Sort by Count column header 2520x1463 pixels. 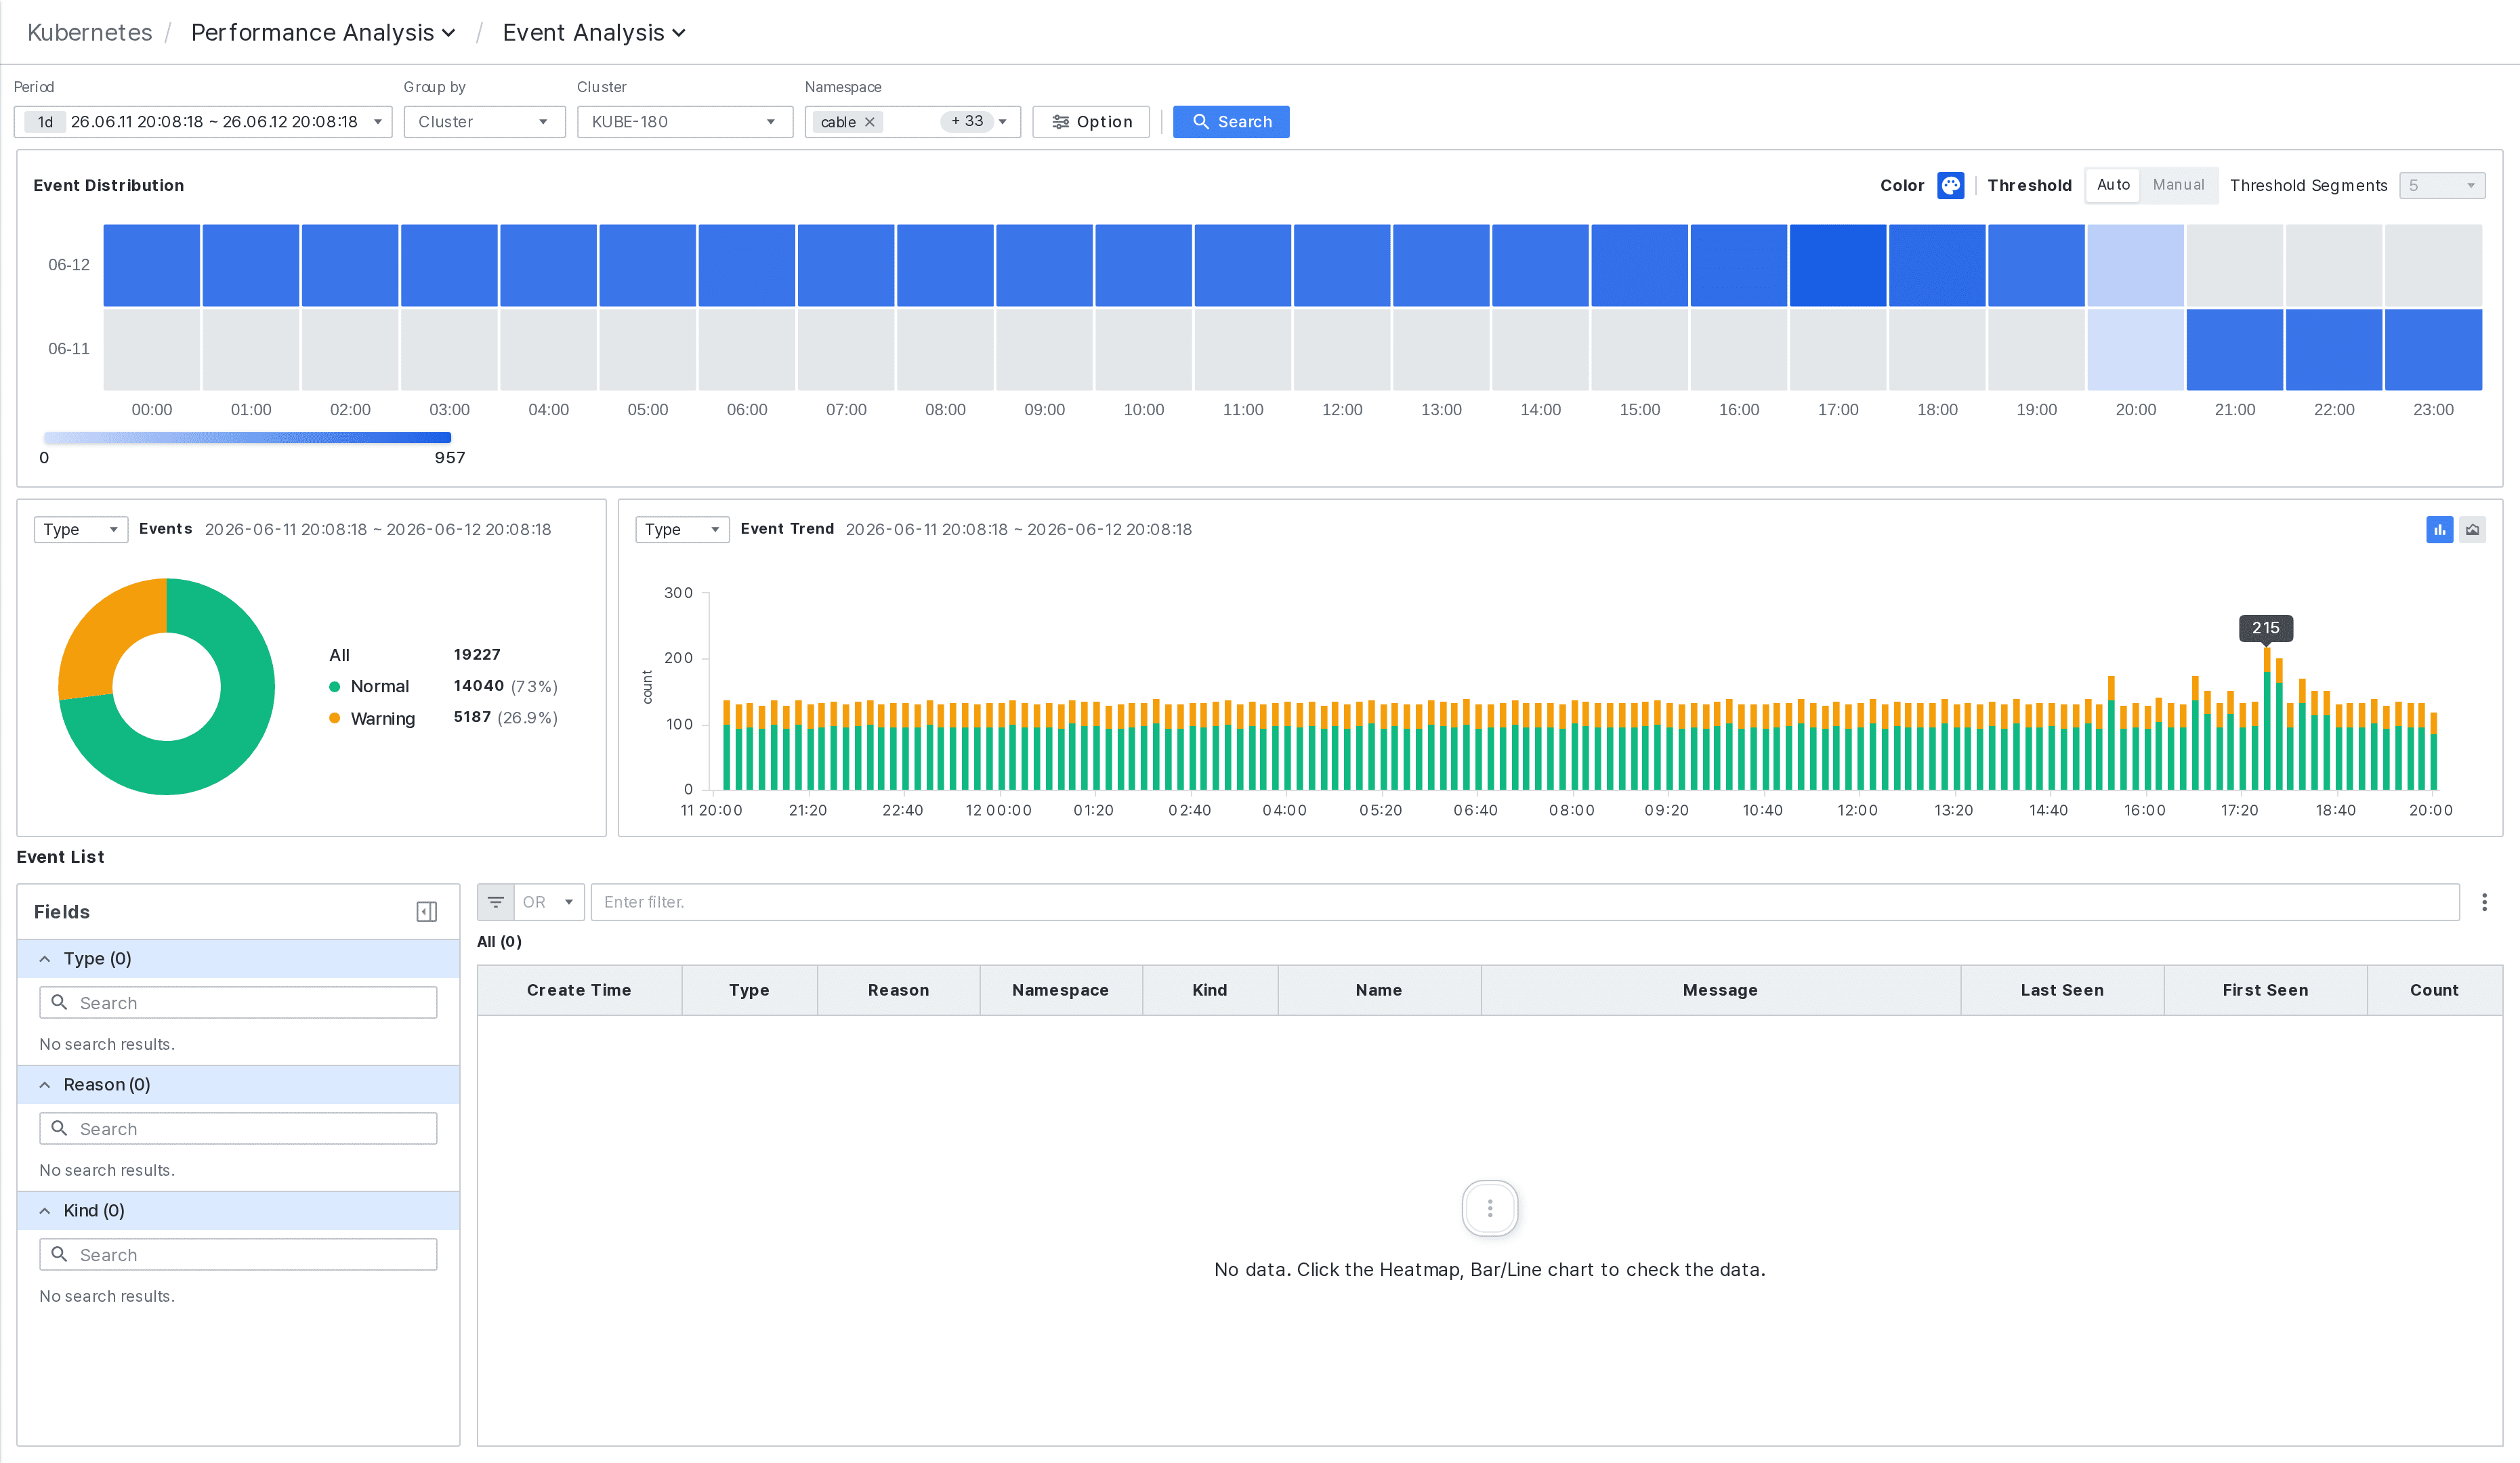click(x=2434, y=990)
